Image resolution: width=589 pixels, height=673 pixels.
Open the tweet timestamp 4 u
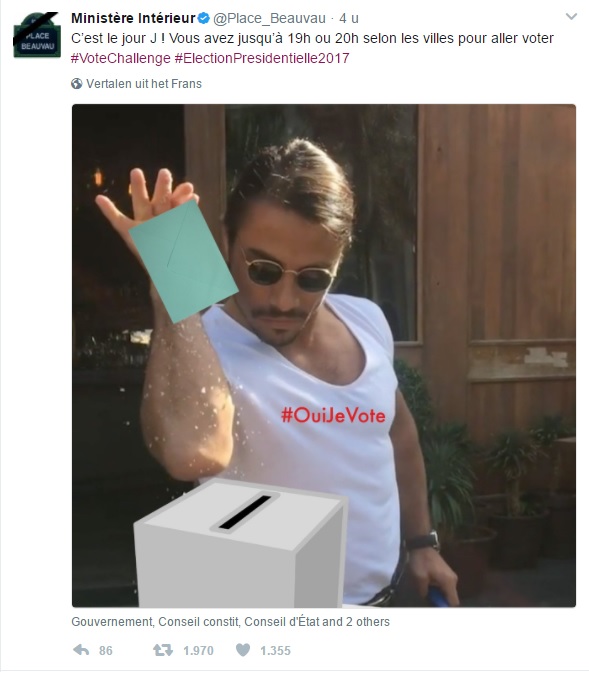pyautogui.click(x=349, y=18)
